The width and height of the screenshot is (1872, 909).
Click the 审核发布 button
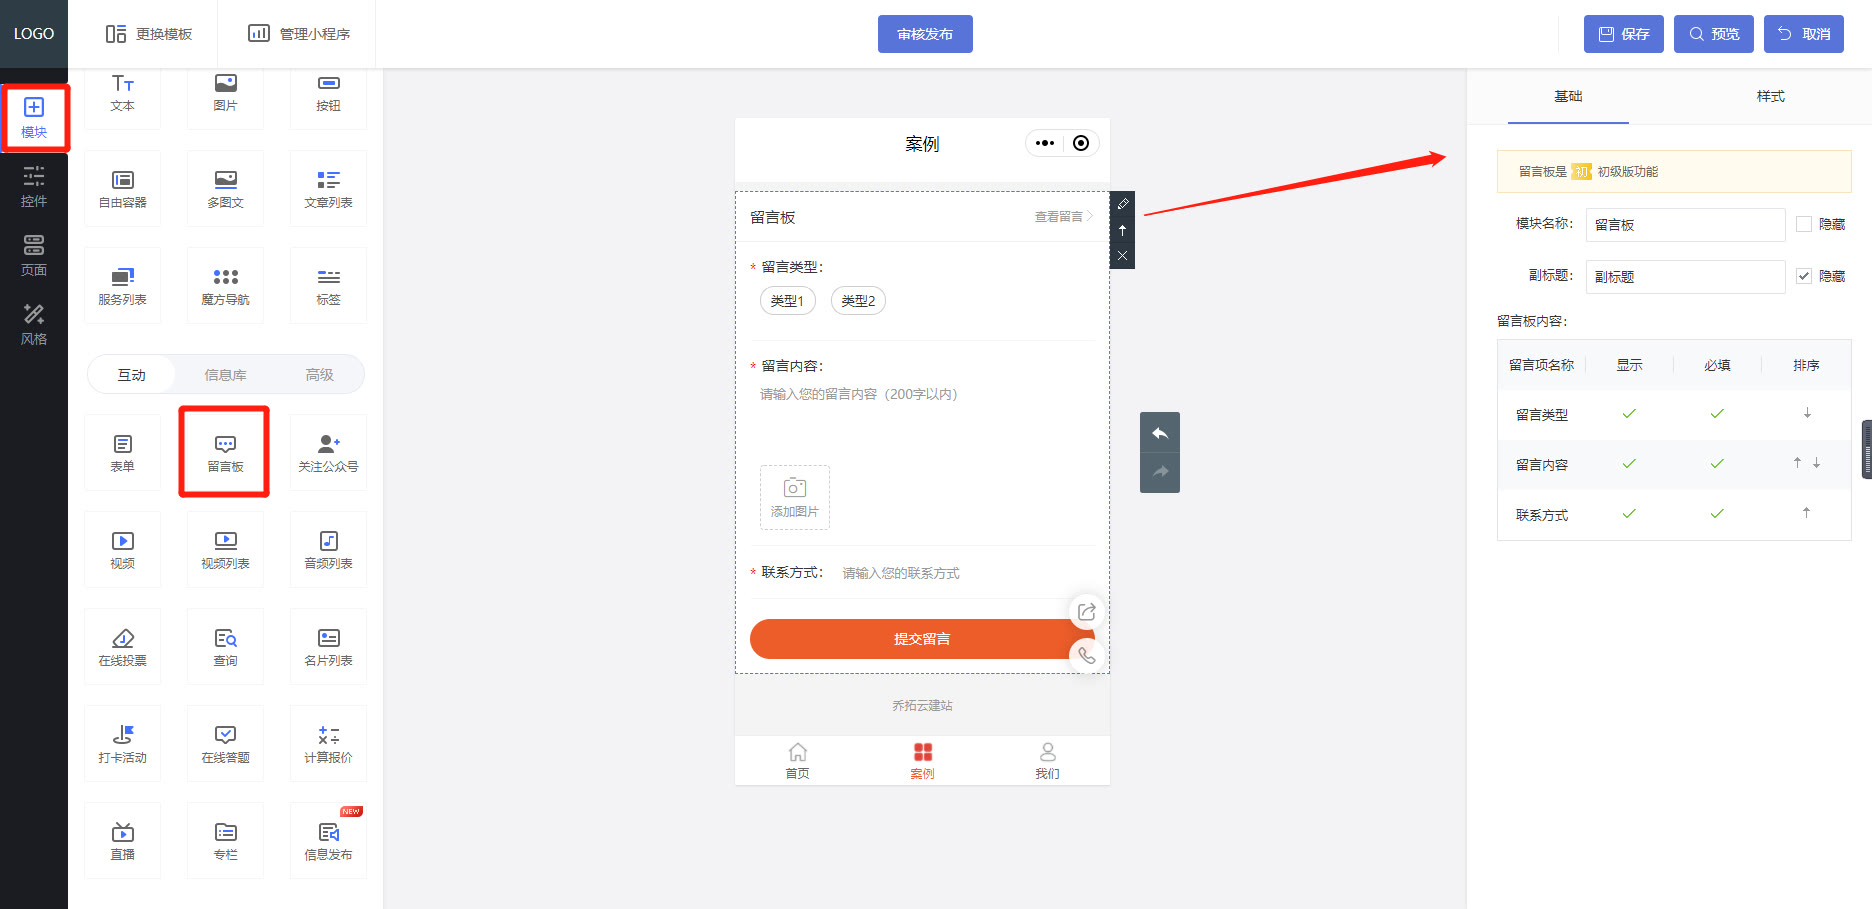pyautogui.click(x=925, y=34)
